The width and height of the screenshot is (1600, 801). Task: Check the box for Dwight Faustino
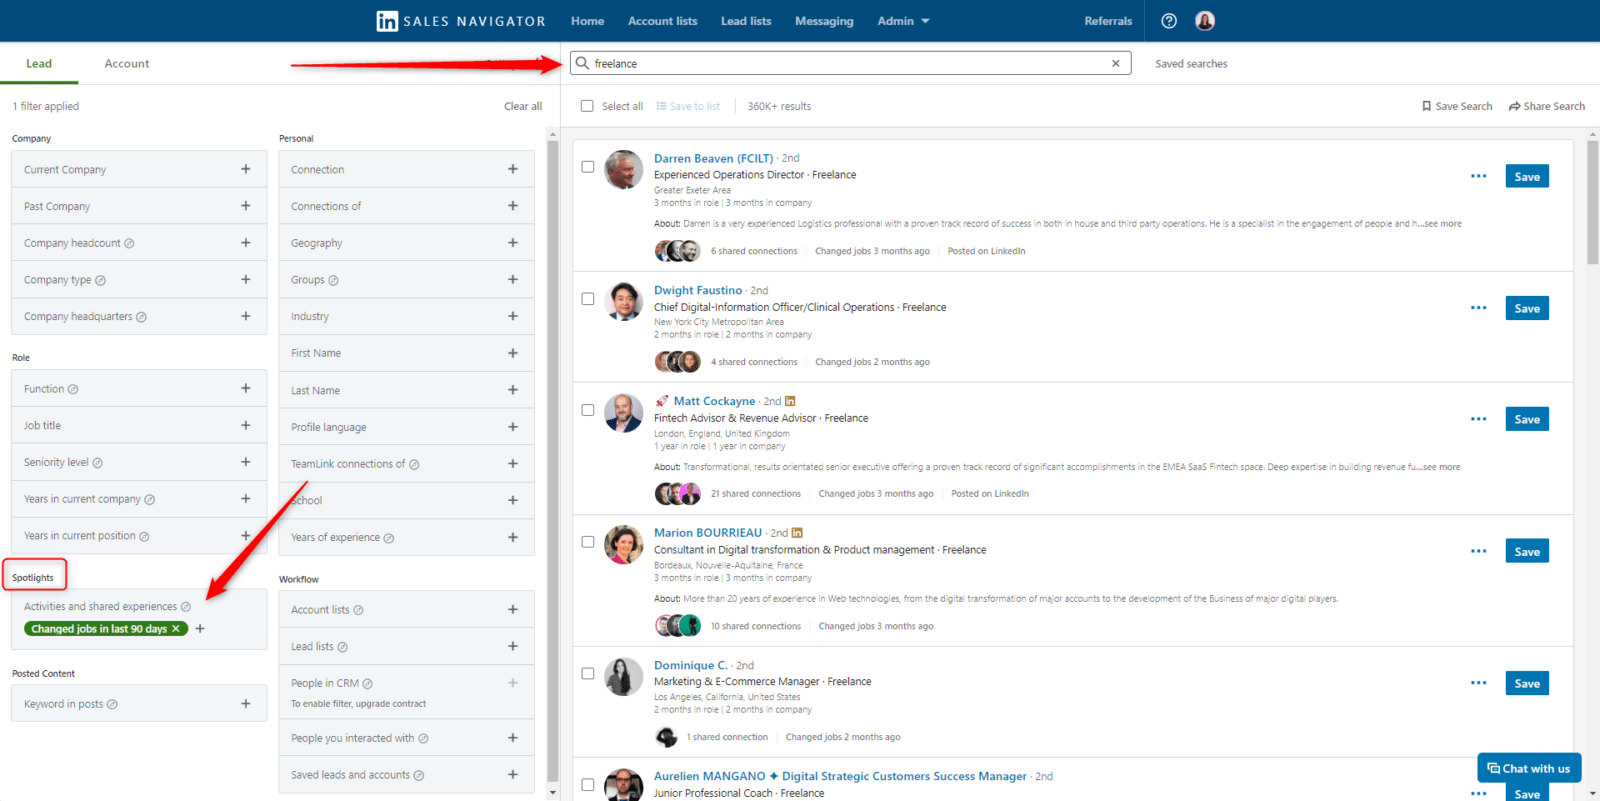[x=588, y=299]
